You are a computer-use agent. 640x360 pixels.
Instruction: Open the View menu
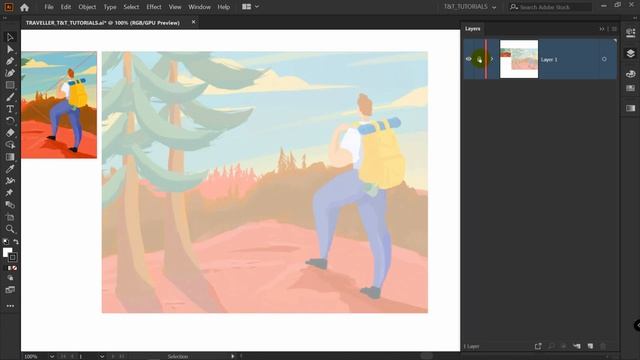(x=175, y=7)
